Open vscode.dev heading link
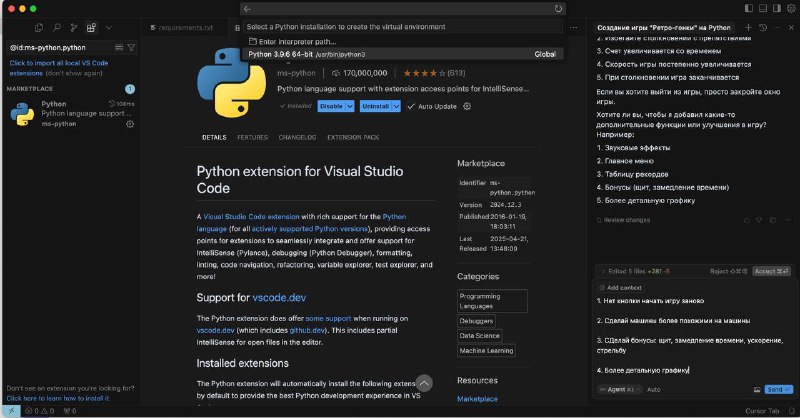 point(279,298)
